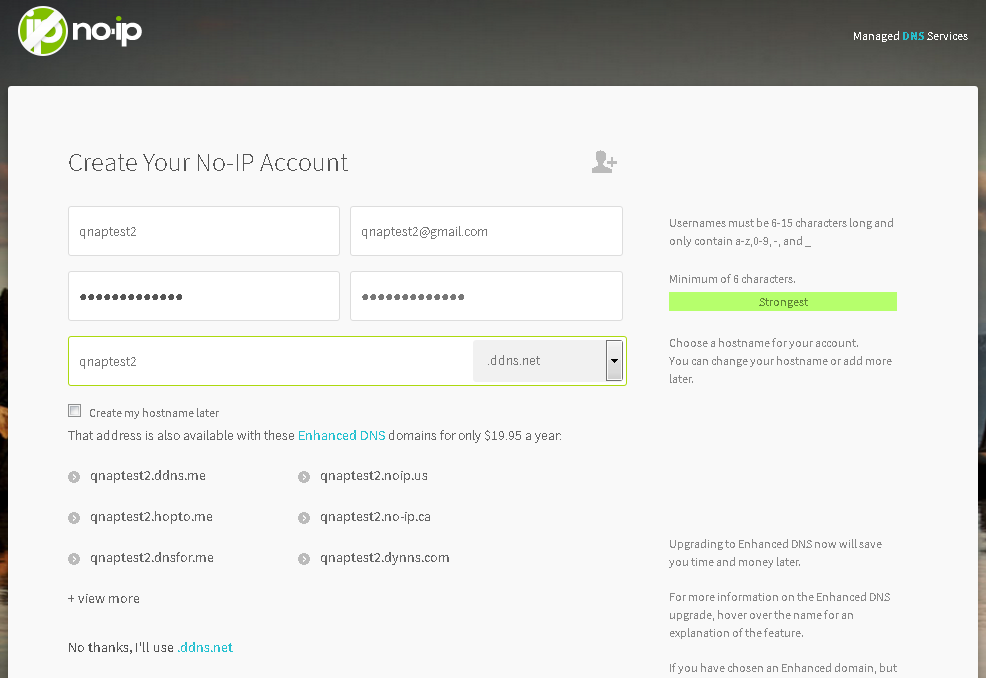Click 'For more information on the Enhanced DNS' text
Screen dimensions: 986x678
coord(780,614)
